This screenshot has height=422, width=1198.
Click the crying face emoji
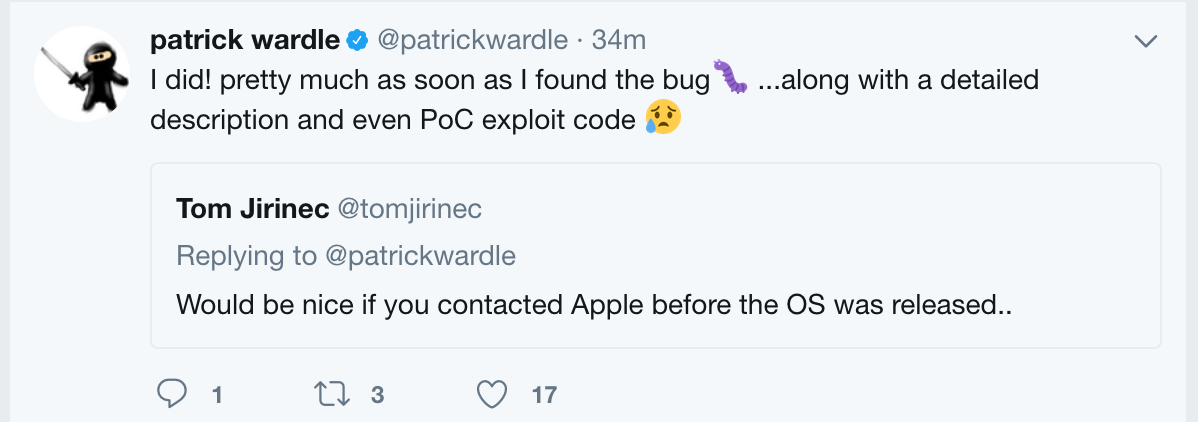663,118
